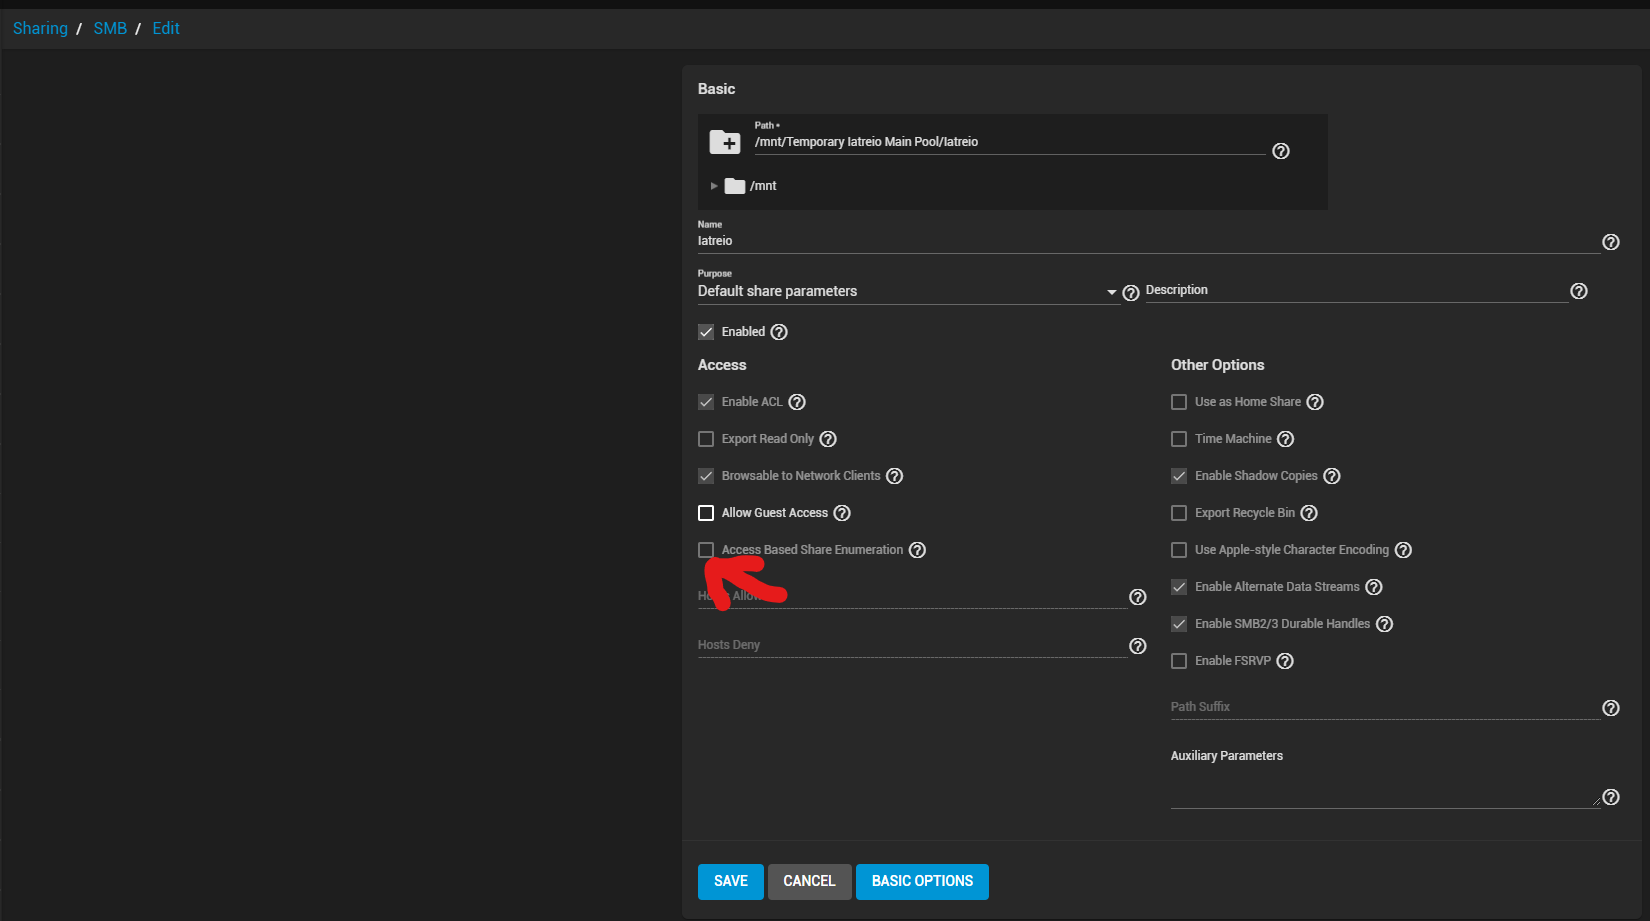Open the Purpose dropdown menu

tap(908, 291)
